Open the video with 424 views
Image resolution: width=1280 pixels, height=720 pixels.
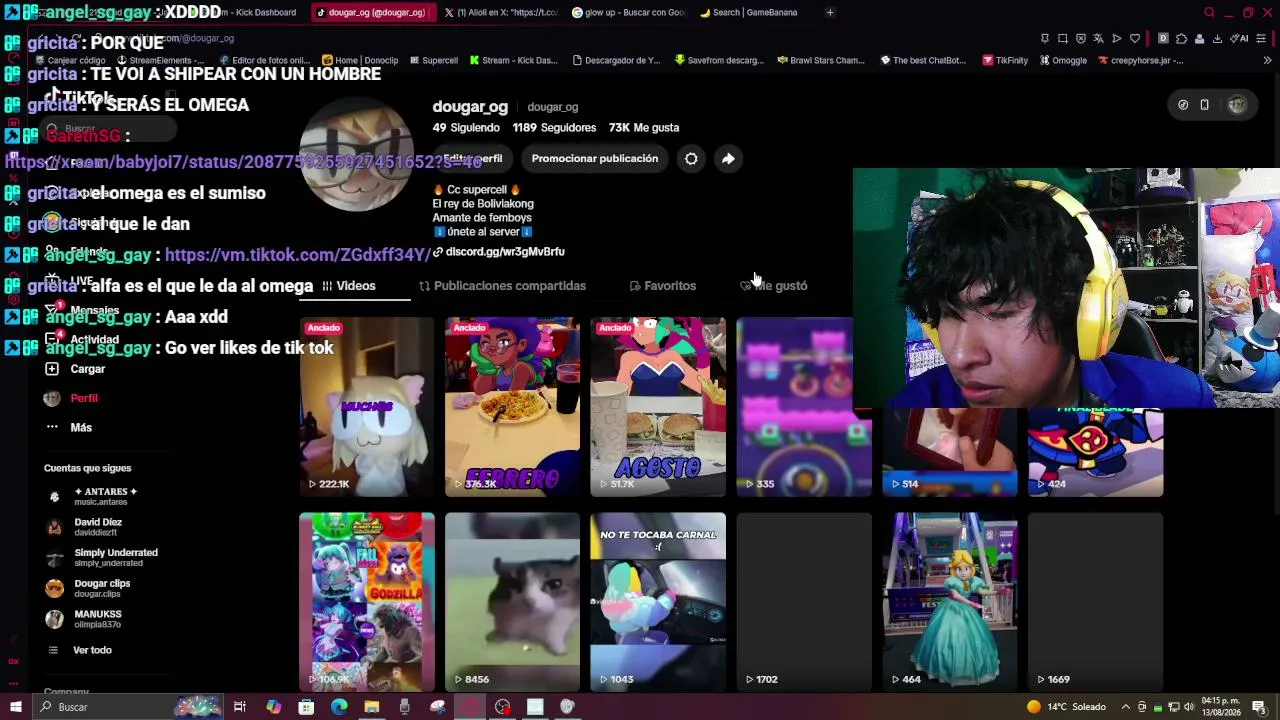pyautogui.click(x=1096, y=453)
